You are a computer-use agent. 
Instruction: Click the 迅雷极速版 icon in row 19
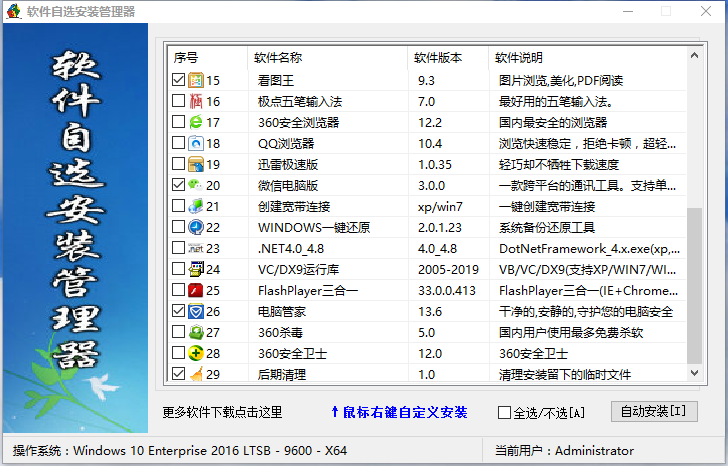[x=196, y=164]
